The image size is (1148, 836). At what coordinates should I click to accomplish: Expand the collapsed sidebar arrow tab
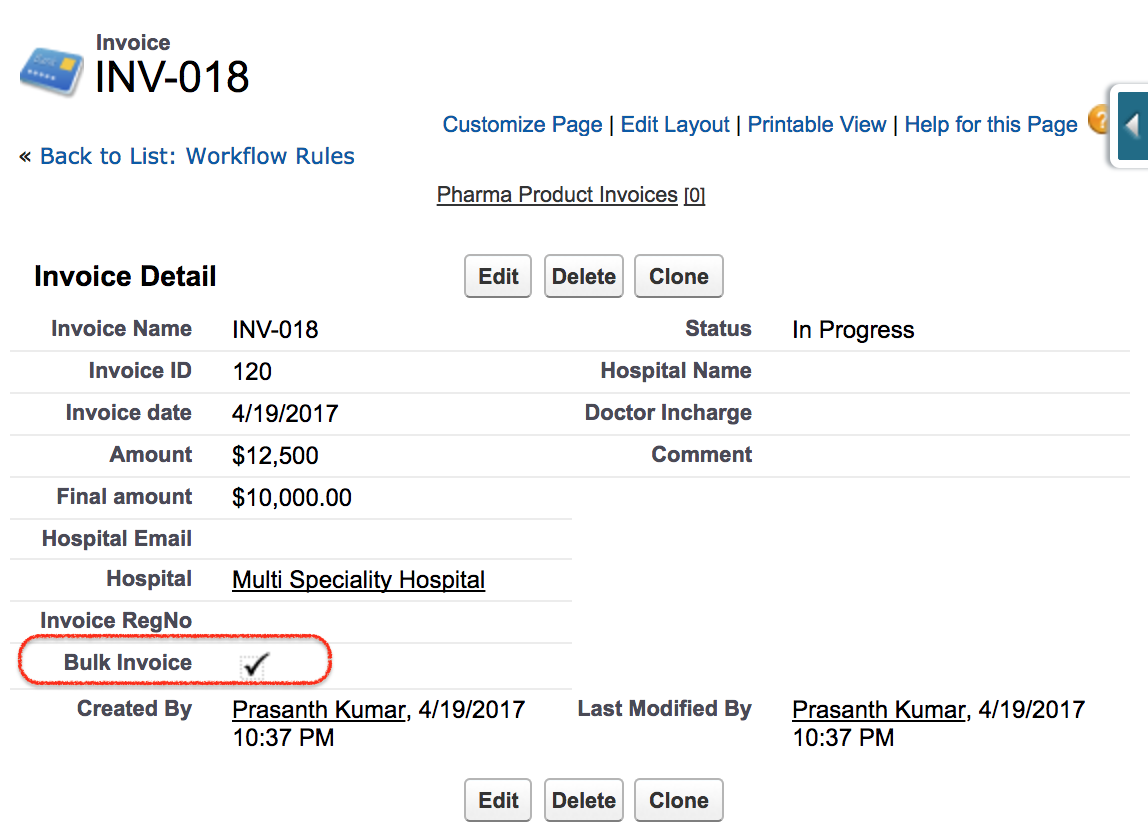point(1132,126)
